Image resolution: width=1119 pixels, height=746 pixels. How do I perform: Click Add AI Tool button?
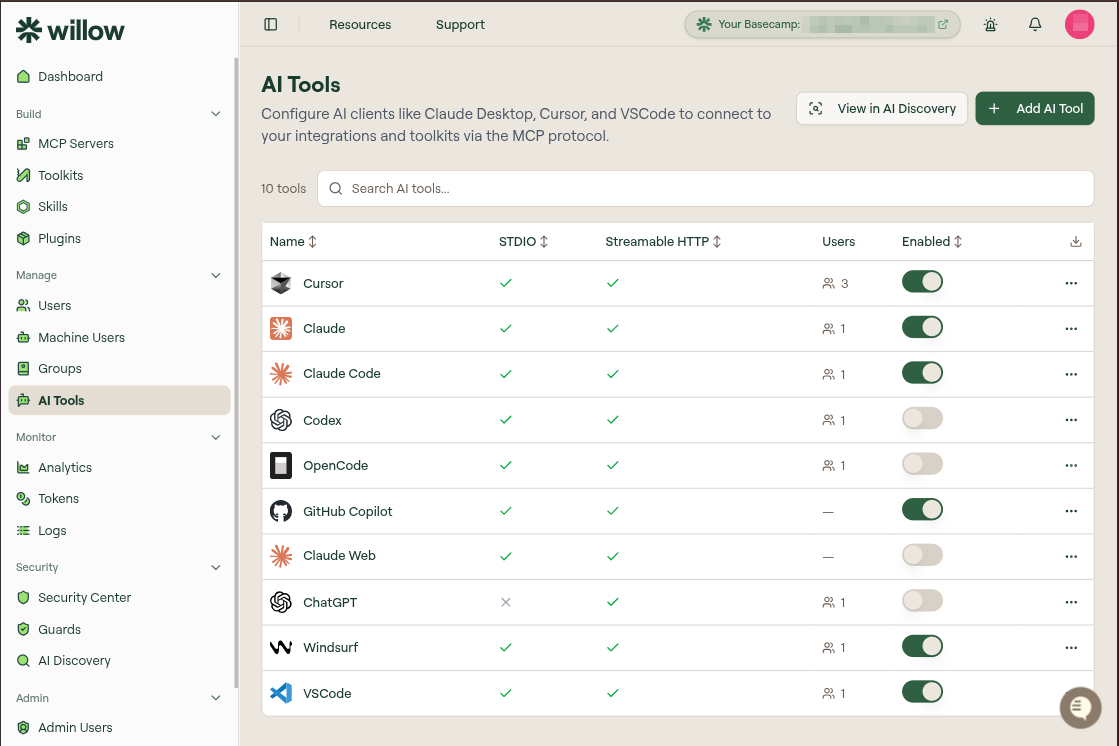pos(1035,109)
